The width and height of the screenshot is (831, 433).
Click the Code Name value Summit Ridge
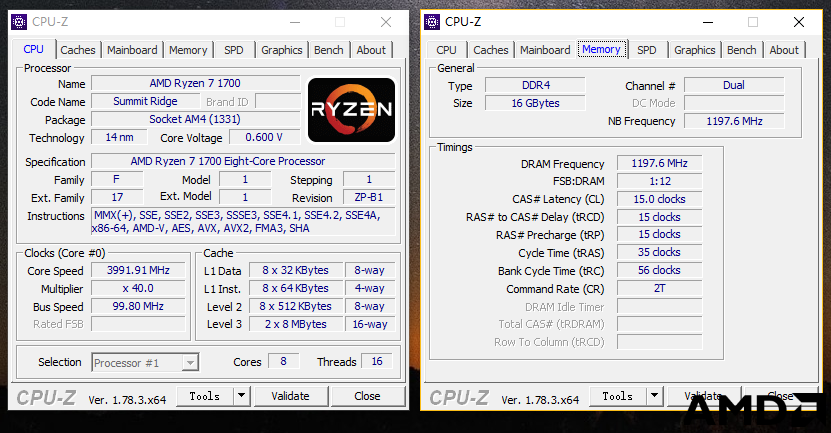[145, 101]
